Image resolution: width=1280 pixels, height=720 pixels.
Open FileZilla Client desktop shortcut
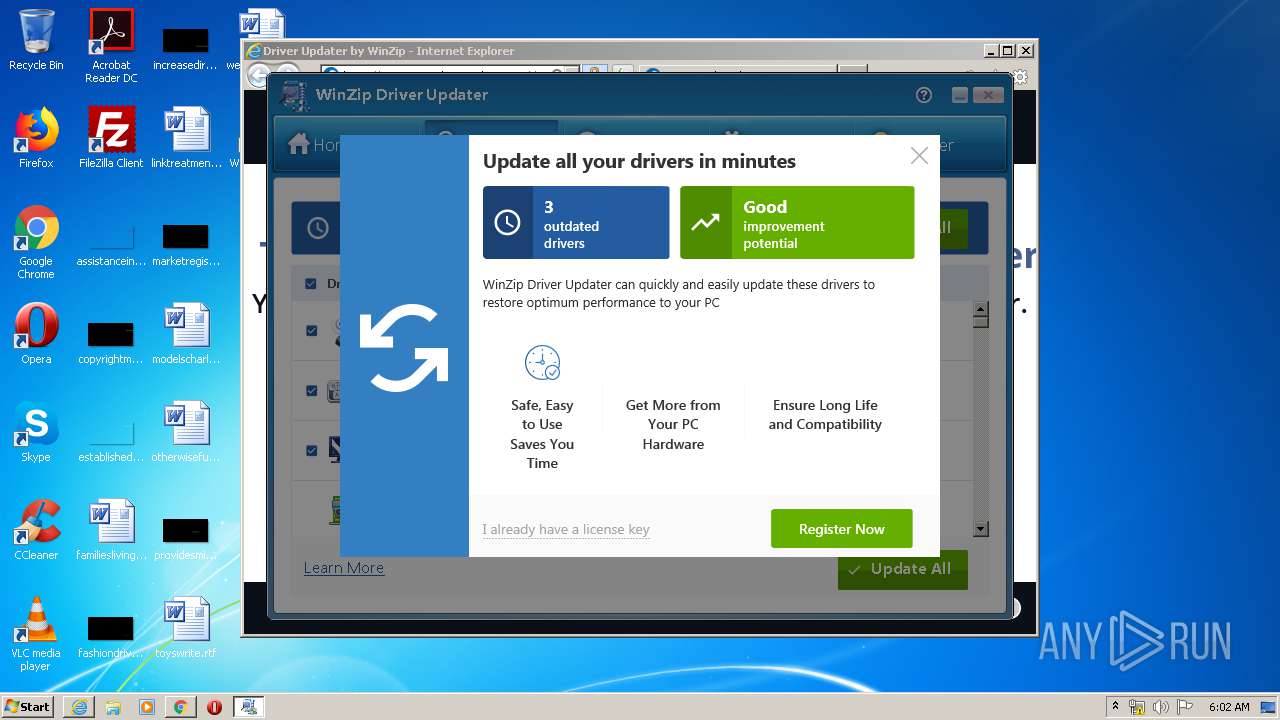[x=111, y=138]
